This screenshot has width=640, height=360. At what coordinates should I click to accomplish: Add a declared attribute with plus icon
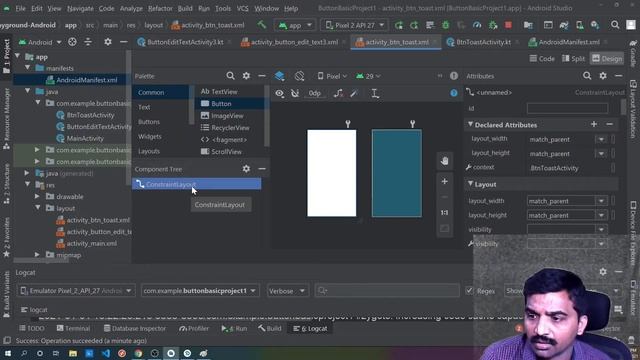pos(594,124)
